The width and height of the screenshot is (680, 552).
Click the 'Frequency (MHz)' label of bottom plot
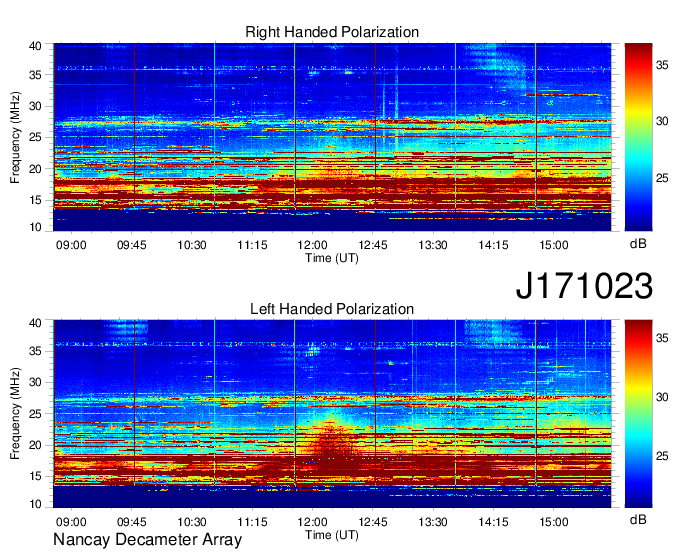click(15, 414)
